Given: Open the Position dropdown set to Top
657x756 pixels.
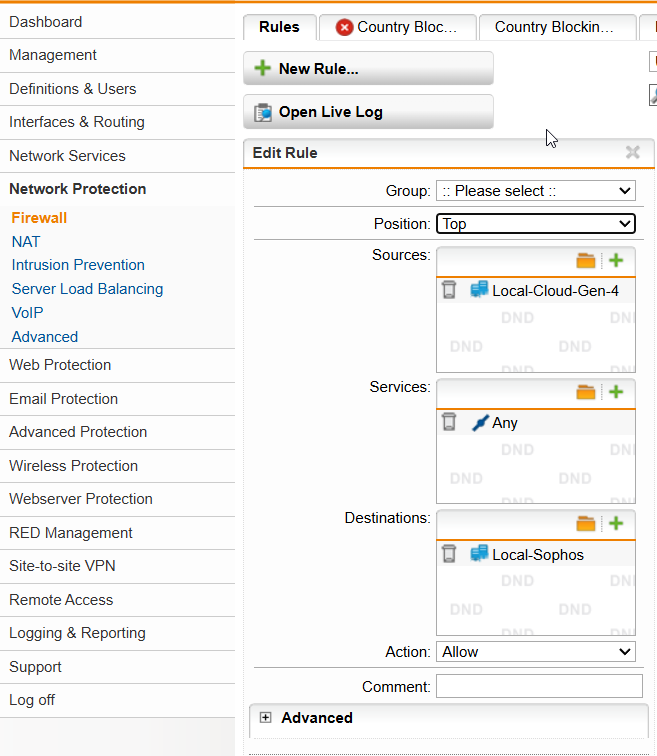Looking at the screenshot, I should pyautogui.click(x=536, y=224).
